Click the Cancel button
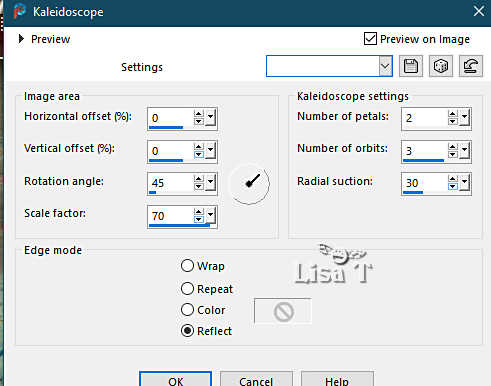 256,379
